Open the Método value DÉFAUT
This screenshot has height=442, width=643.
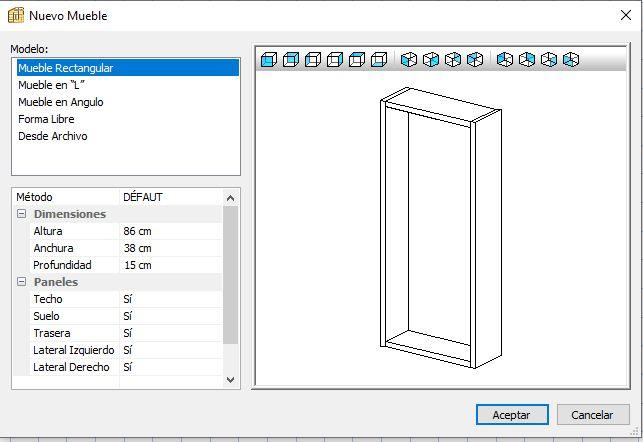171,197
